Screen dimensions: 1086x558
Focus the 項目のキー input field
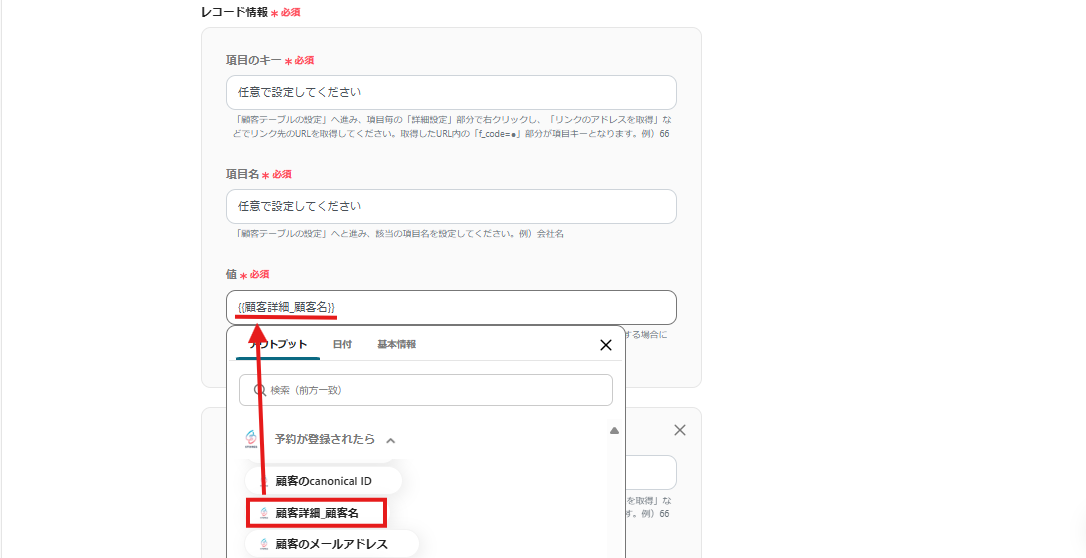coord(451,93)
